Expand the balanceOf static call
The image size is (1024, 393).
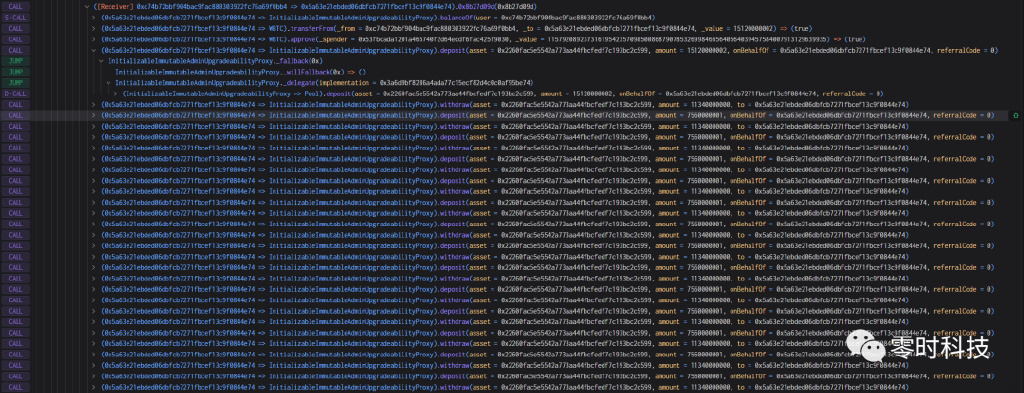click(94, 17)
